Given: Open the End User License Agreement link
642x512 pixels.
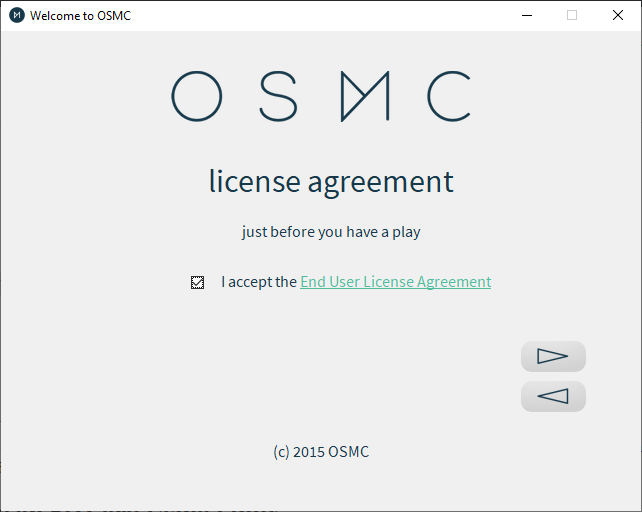Looking at the screenshot, I should pos(396,282).
